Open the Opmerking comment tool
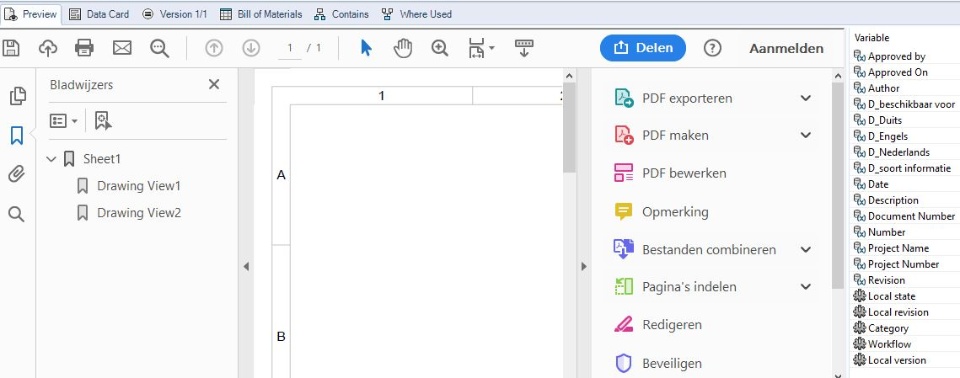Viewport: 960px width, 378px height. 675,212
